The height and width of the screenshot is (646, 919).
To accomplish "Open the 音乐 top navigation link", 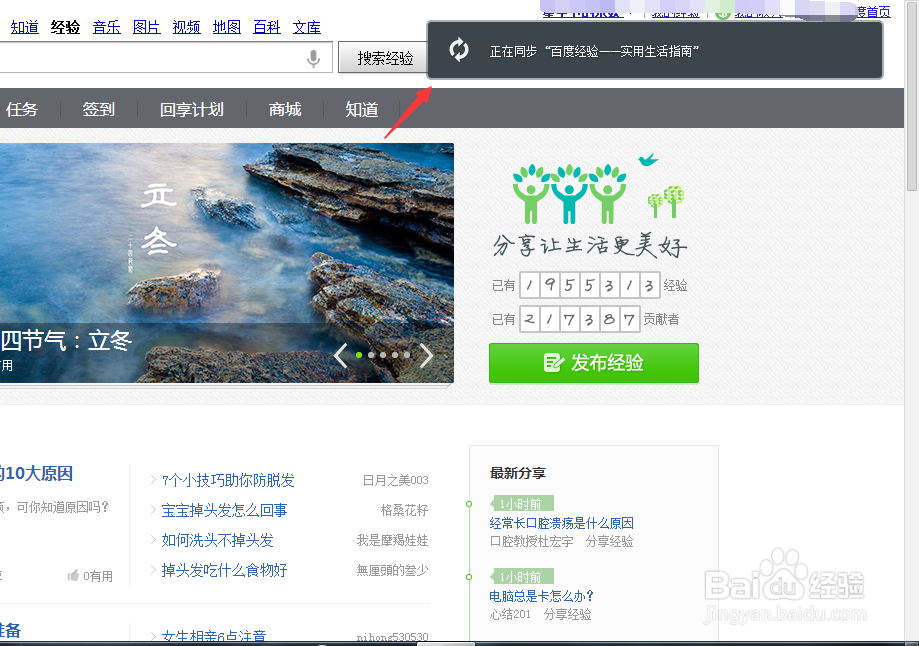I will coord(107,27).
